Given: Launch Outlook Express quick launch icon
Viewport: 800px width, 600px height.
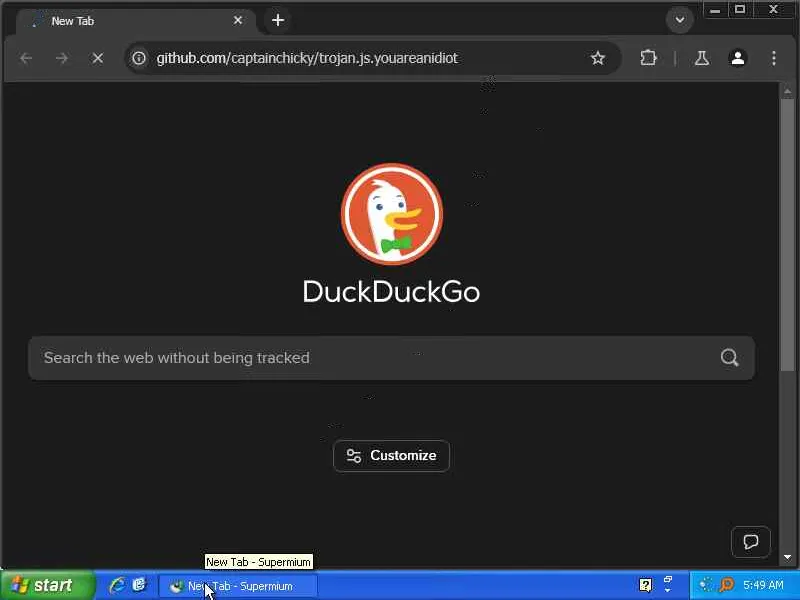Looking at the screenshot, I should [139, 585].
